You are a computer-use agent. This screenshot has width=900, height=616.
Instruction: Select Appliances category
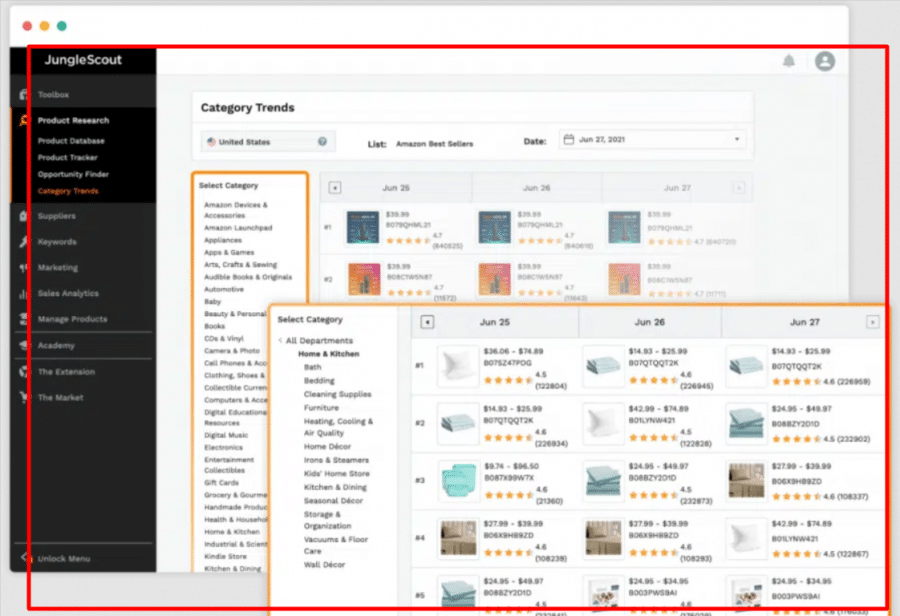click(x=223, y=240)
